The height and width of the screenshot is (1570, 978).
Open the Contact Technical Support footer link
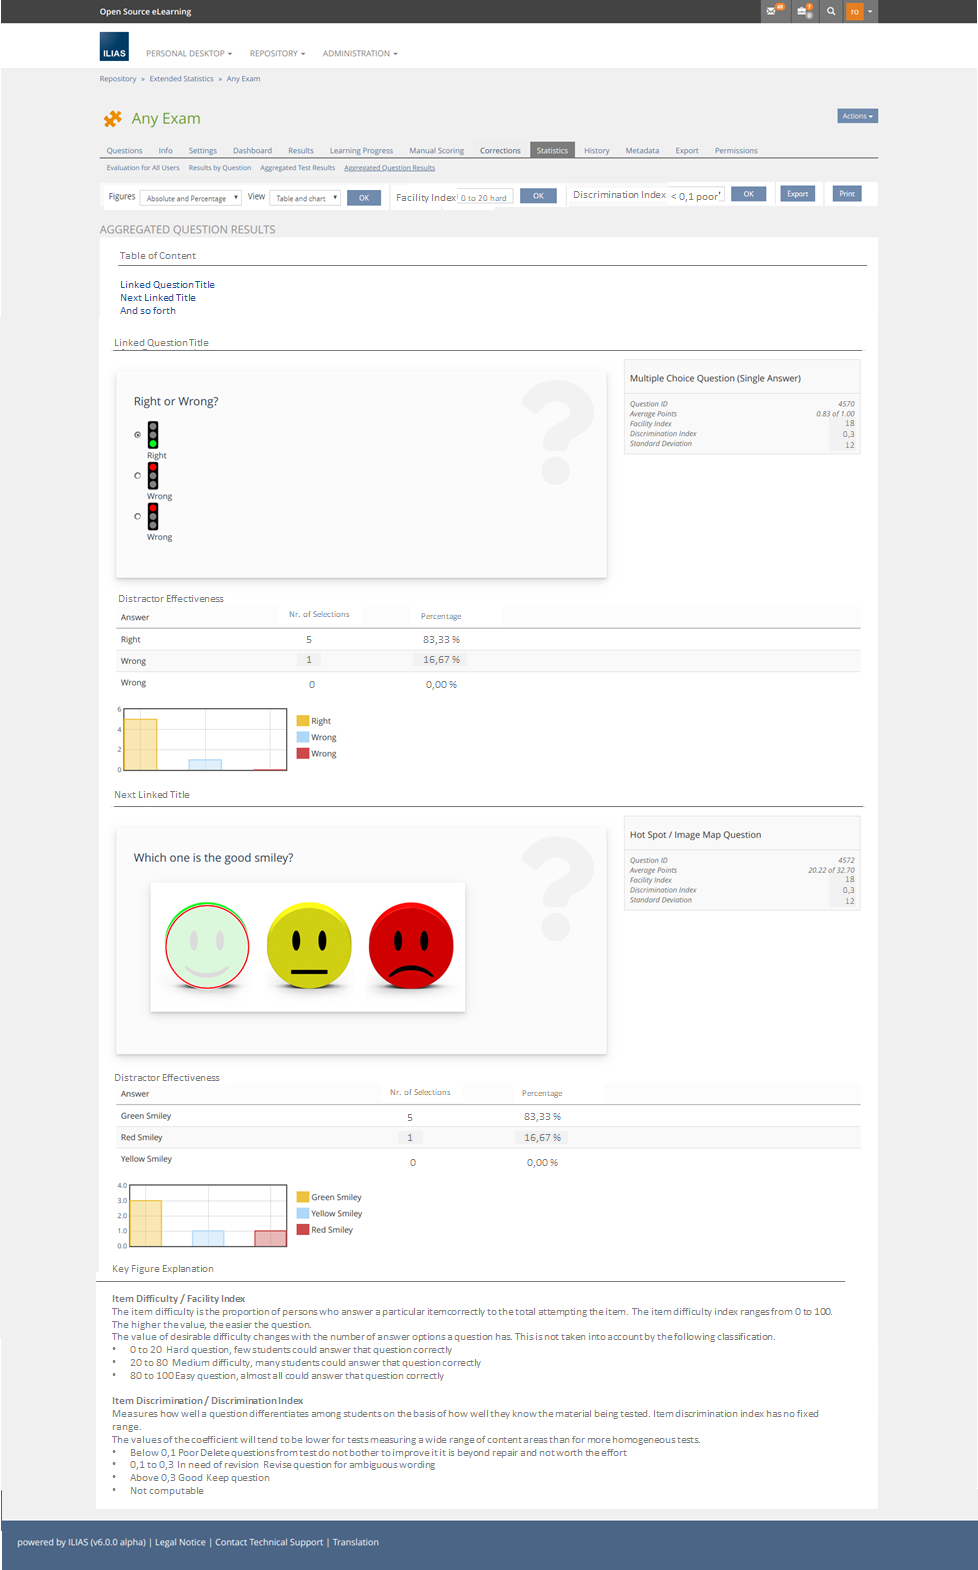[269, 1542]
